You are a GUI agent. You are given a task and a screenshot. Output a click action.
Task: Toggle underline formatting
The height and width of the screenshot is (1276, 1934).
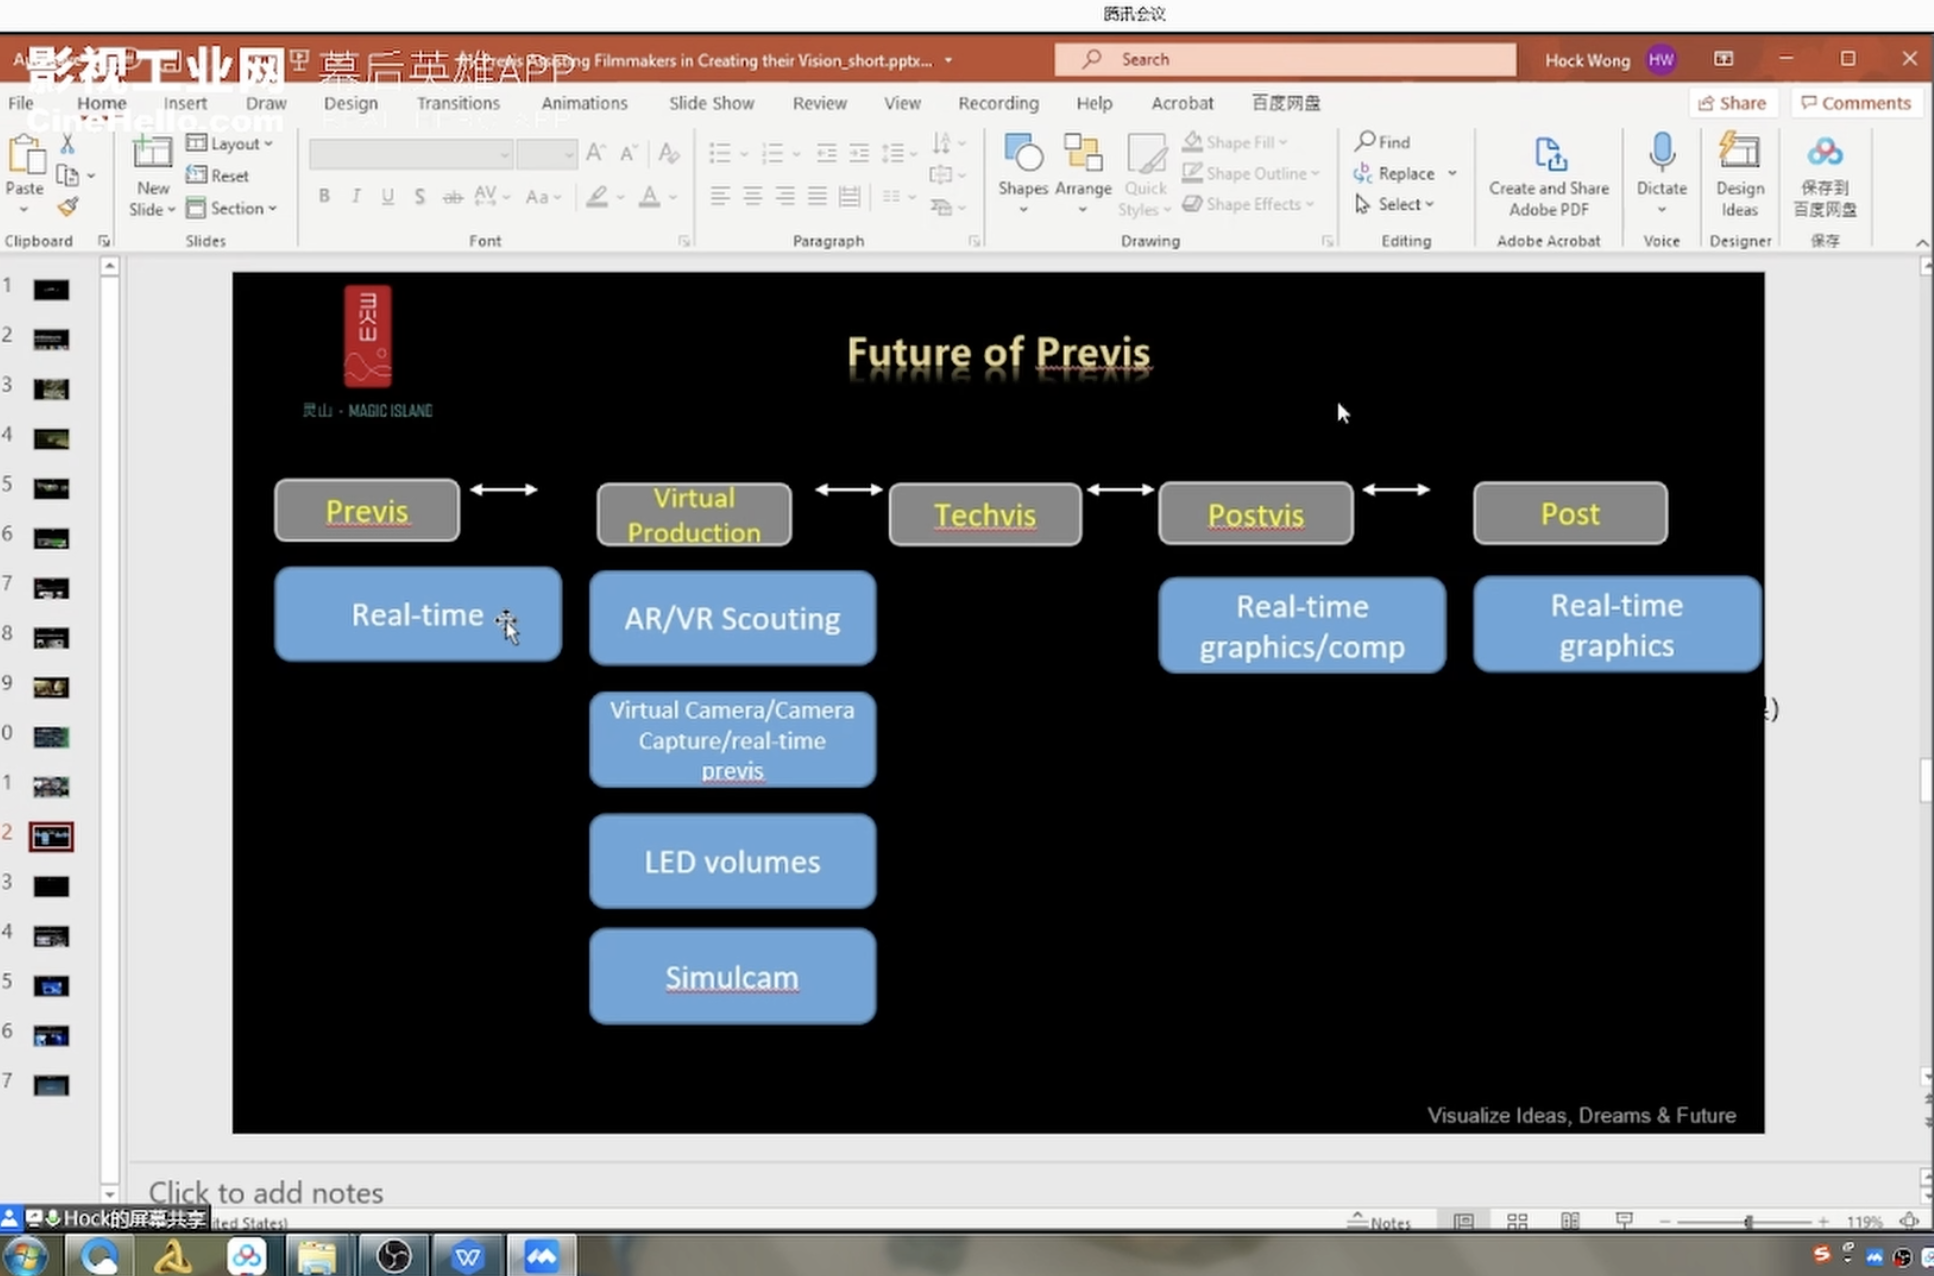(x=387, y=197)
